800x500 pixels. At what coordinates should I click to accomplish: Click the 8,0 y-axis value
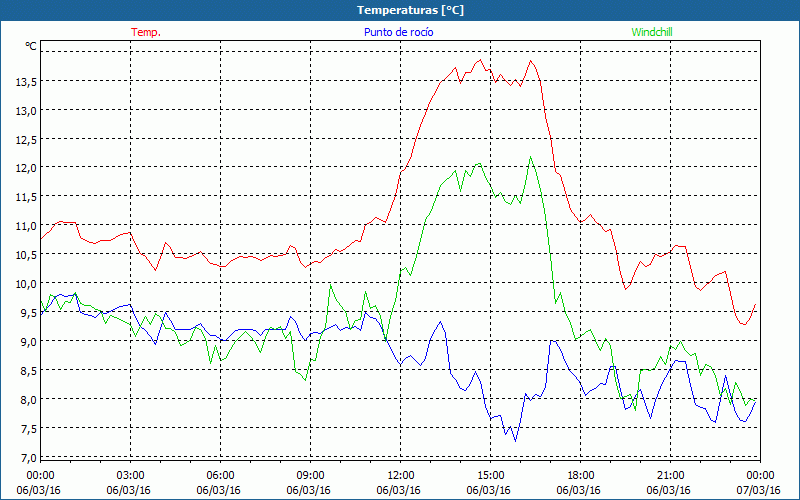(x=28, y=399)
